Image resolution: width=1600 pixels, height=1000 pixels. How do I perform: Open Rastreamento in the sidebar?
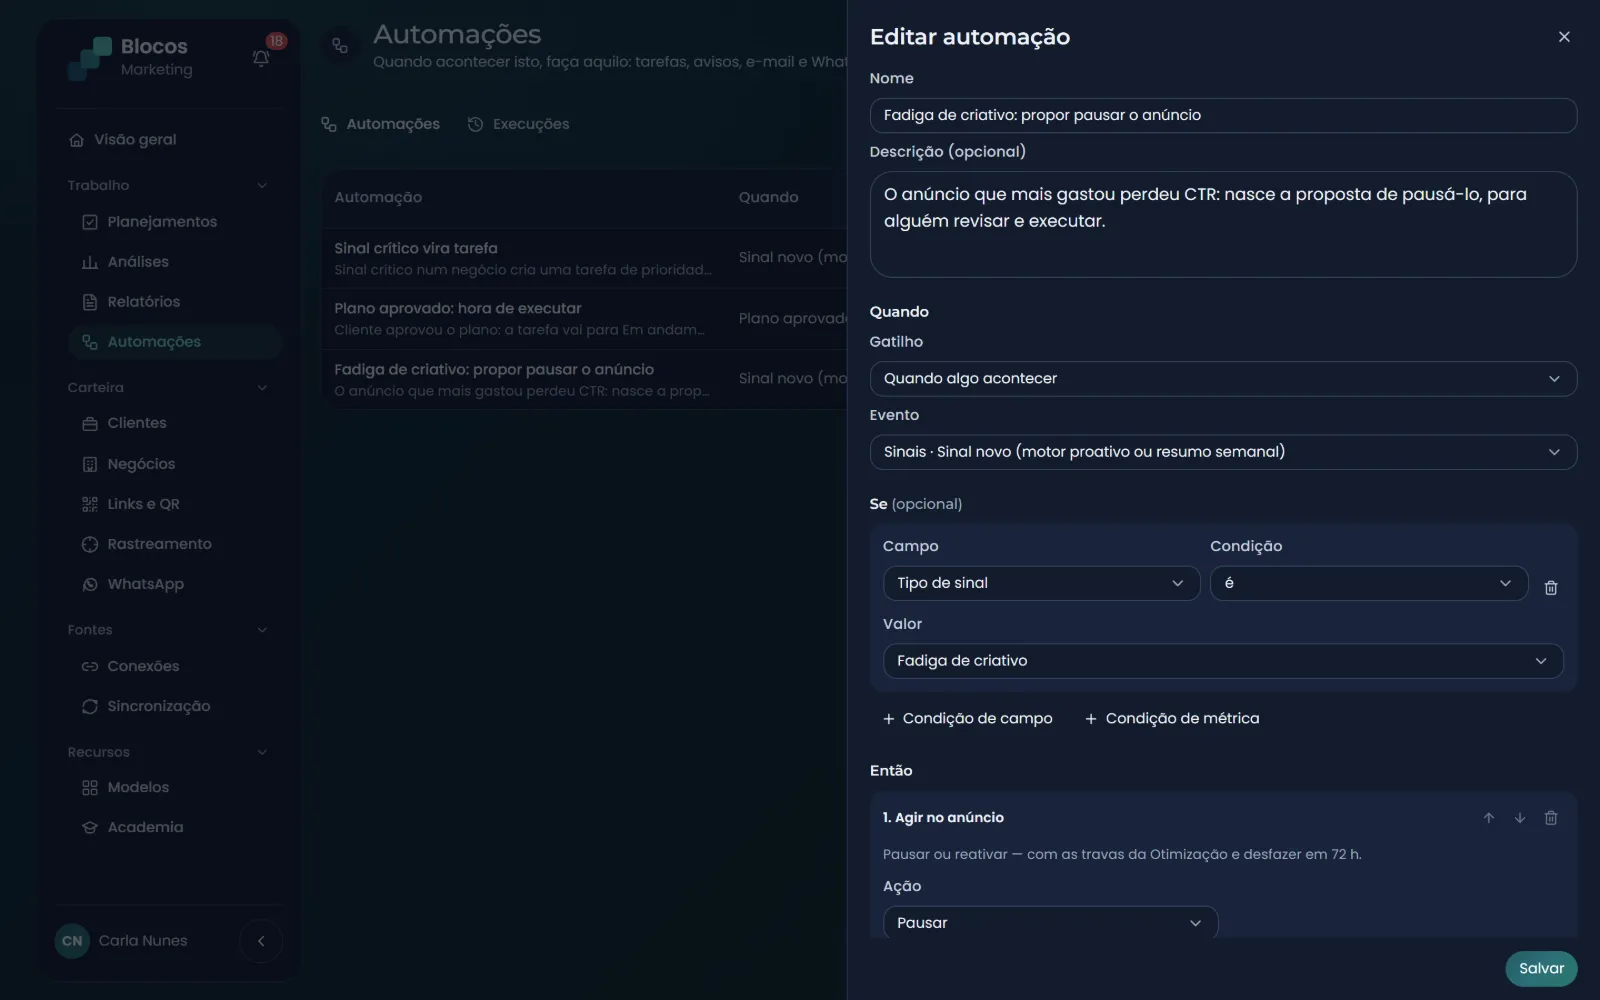click(x=176, y=544)
